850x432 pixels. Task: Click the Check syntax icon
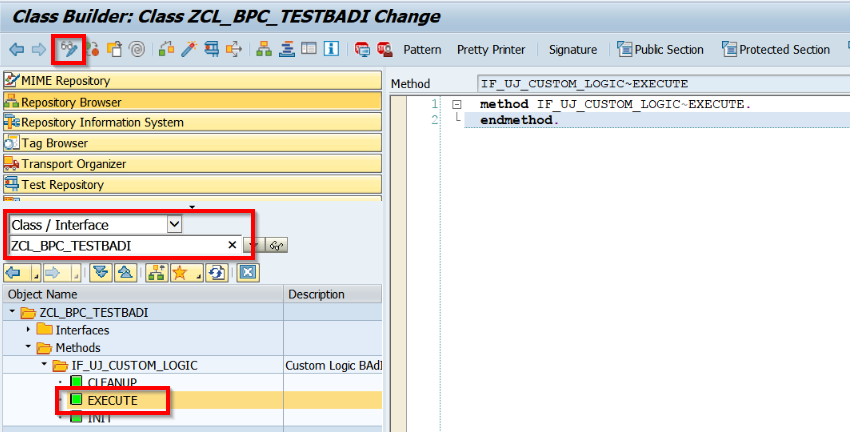tap(166, 49)
